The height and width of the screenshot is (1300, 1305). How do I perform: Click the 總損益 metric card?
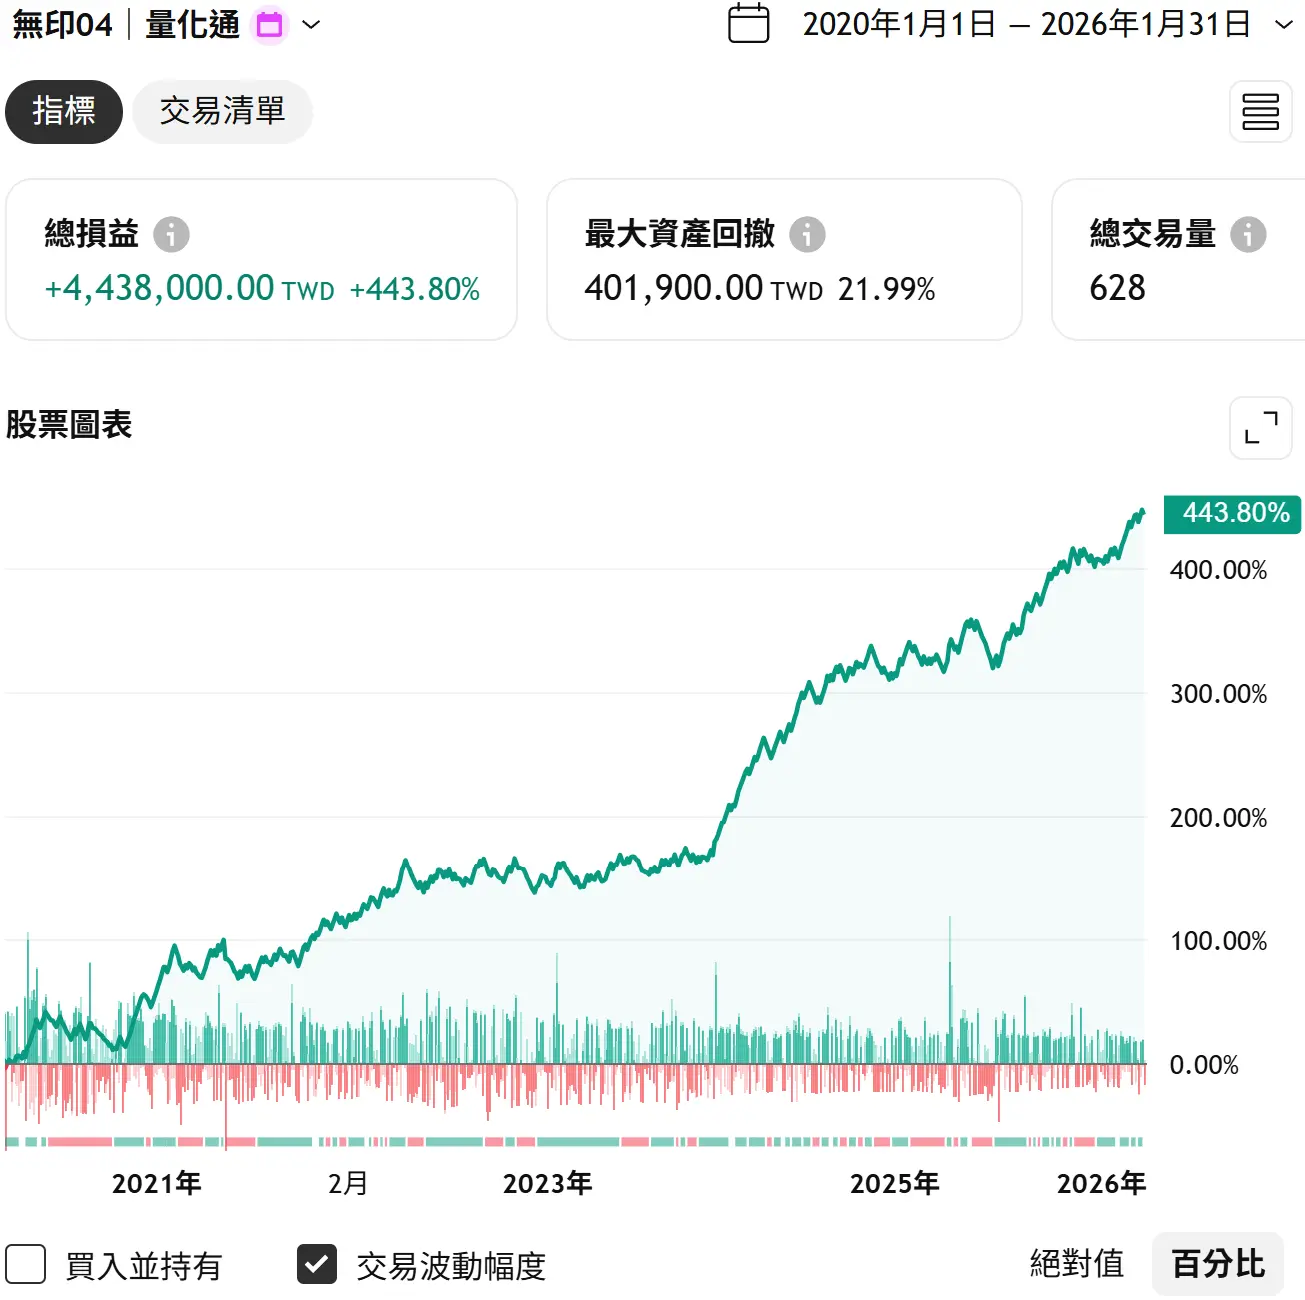(261, 260)
